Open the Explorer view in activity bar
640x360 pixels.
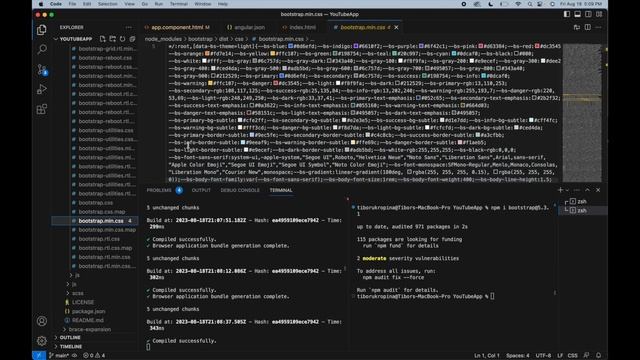(x=42, y=30)
